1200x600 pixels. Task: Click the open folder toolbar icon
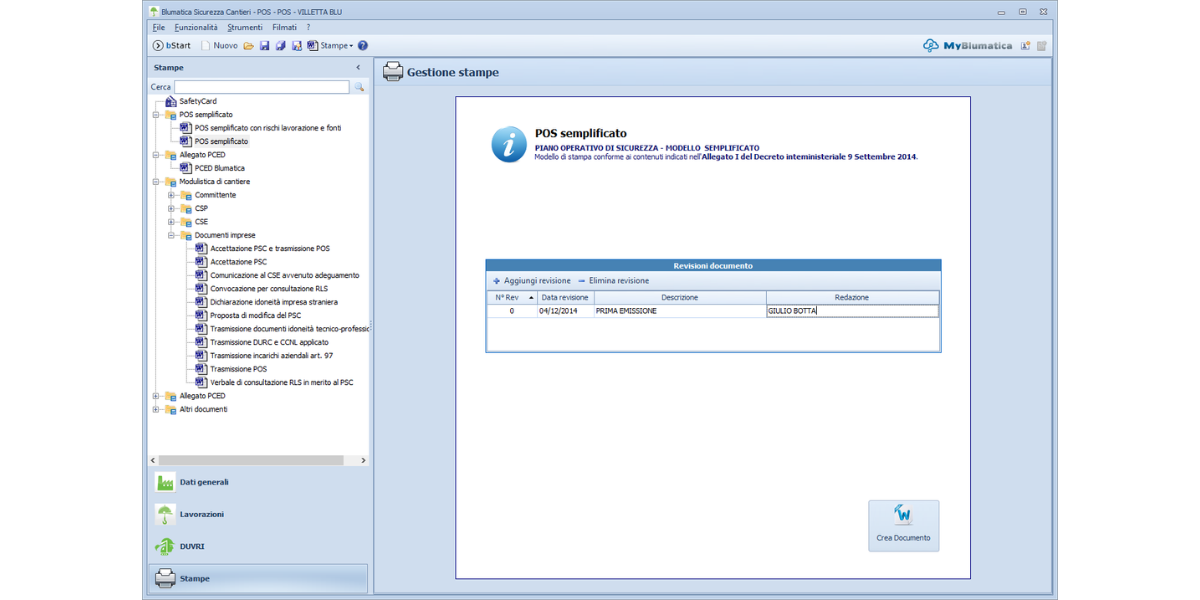point(249,46)
